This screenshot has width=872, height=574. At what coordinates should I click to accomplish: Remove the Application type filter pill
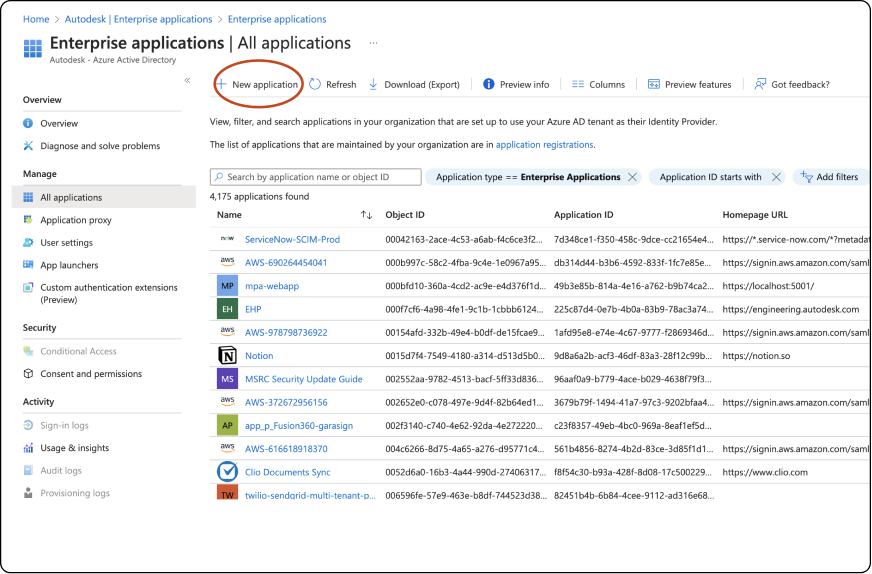click(632, 177)
